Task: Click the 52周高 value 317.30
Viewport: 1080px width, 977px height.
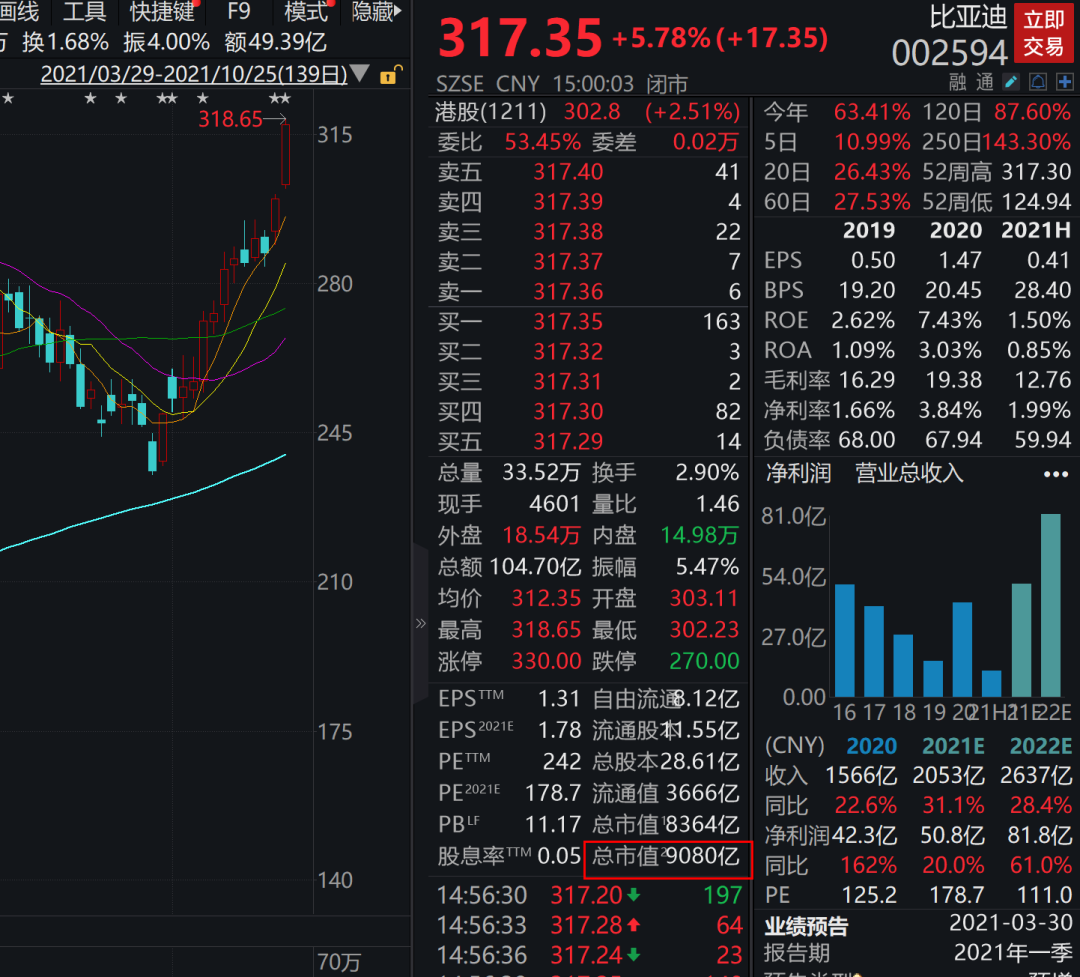Action: point(1036,172)
